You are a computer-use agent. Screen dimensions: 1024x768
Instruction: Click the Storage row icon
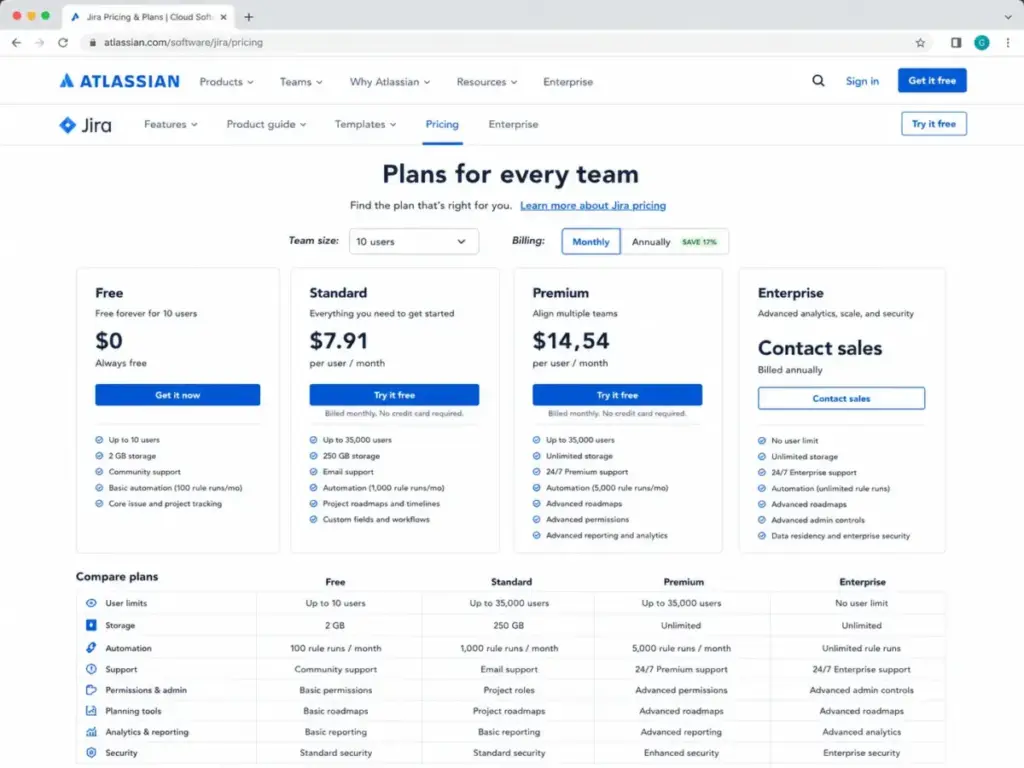pyautogui.click(x=91, y=625)
